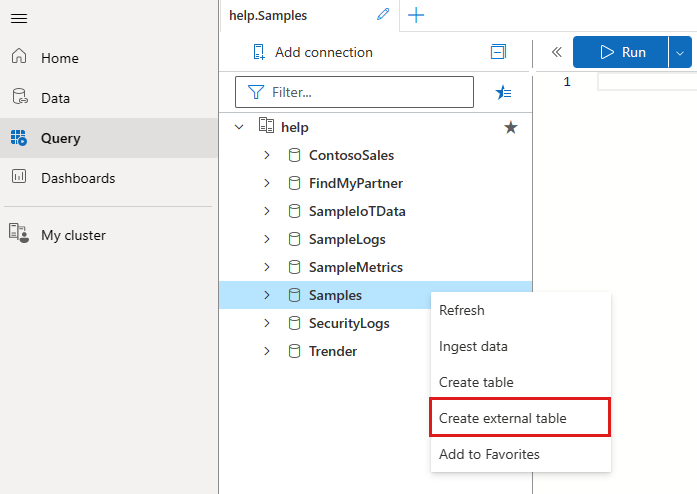This screenshot has width=697, height=494.
Task: Focus the Filter text field
Action: (x=354, y=92)
